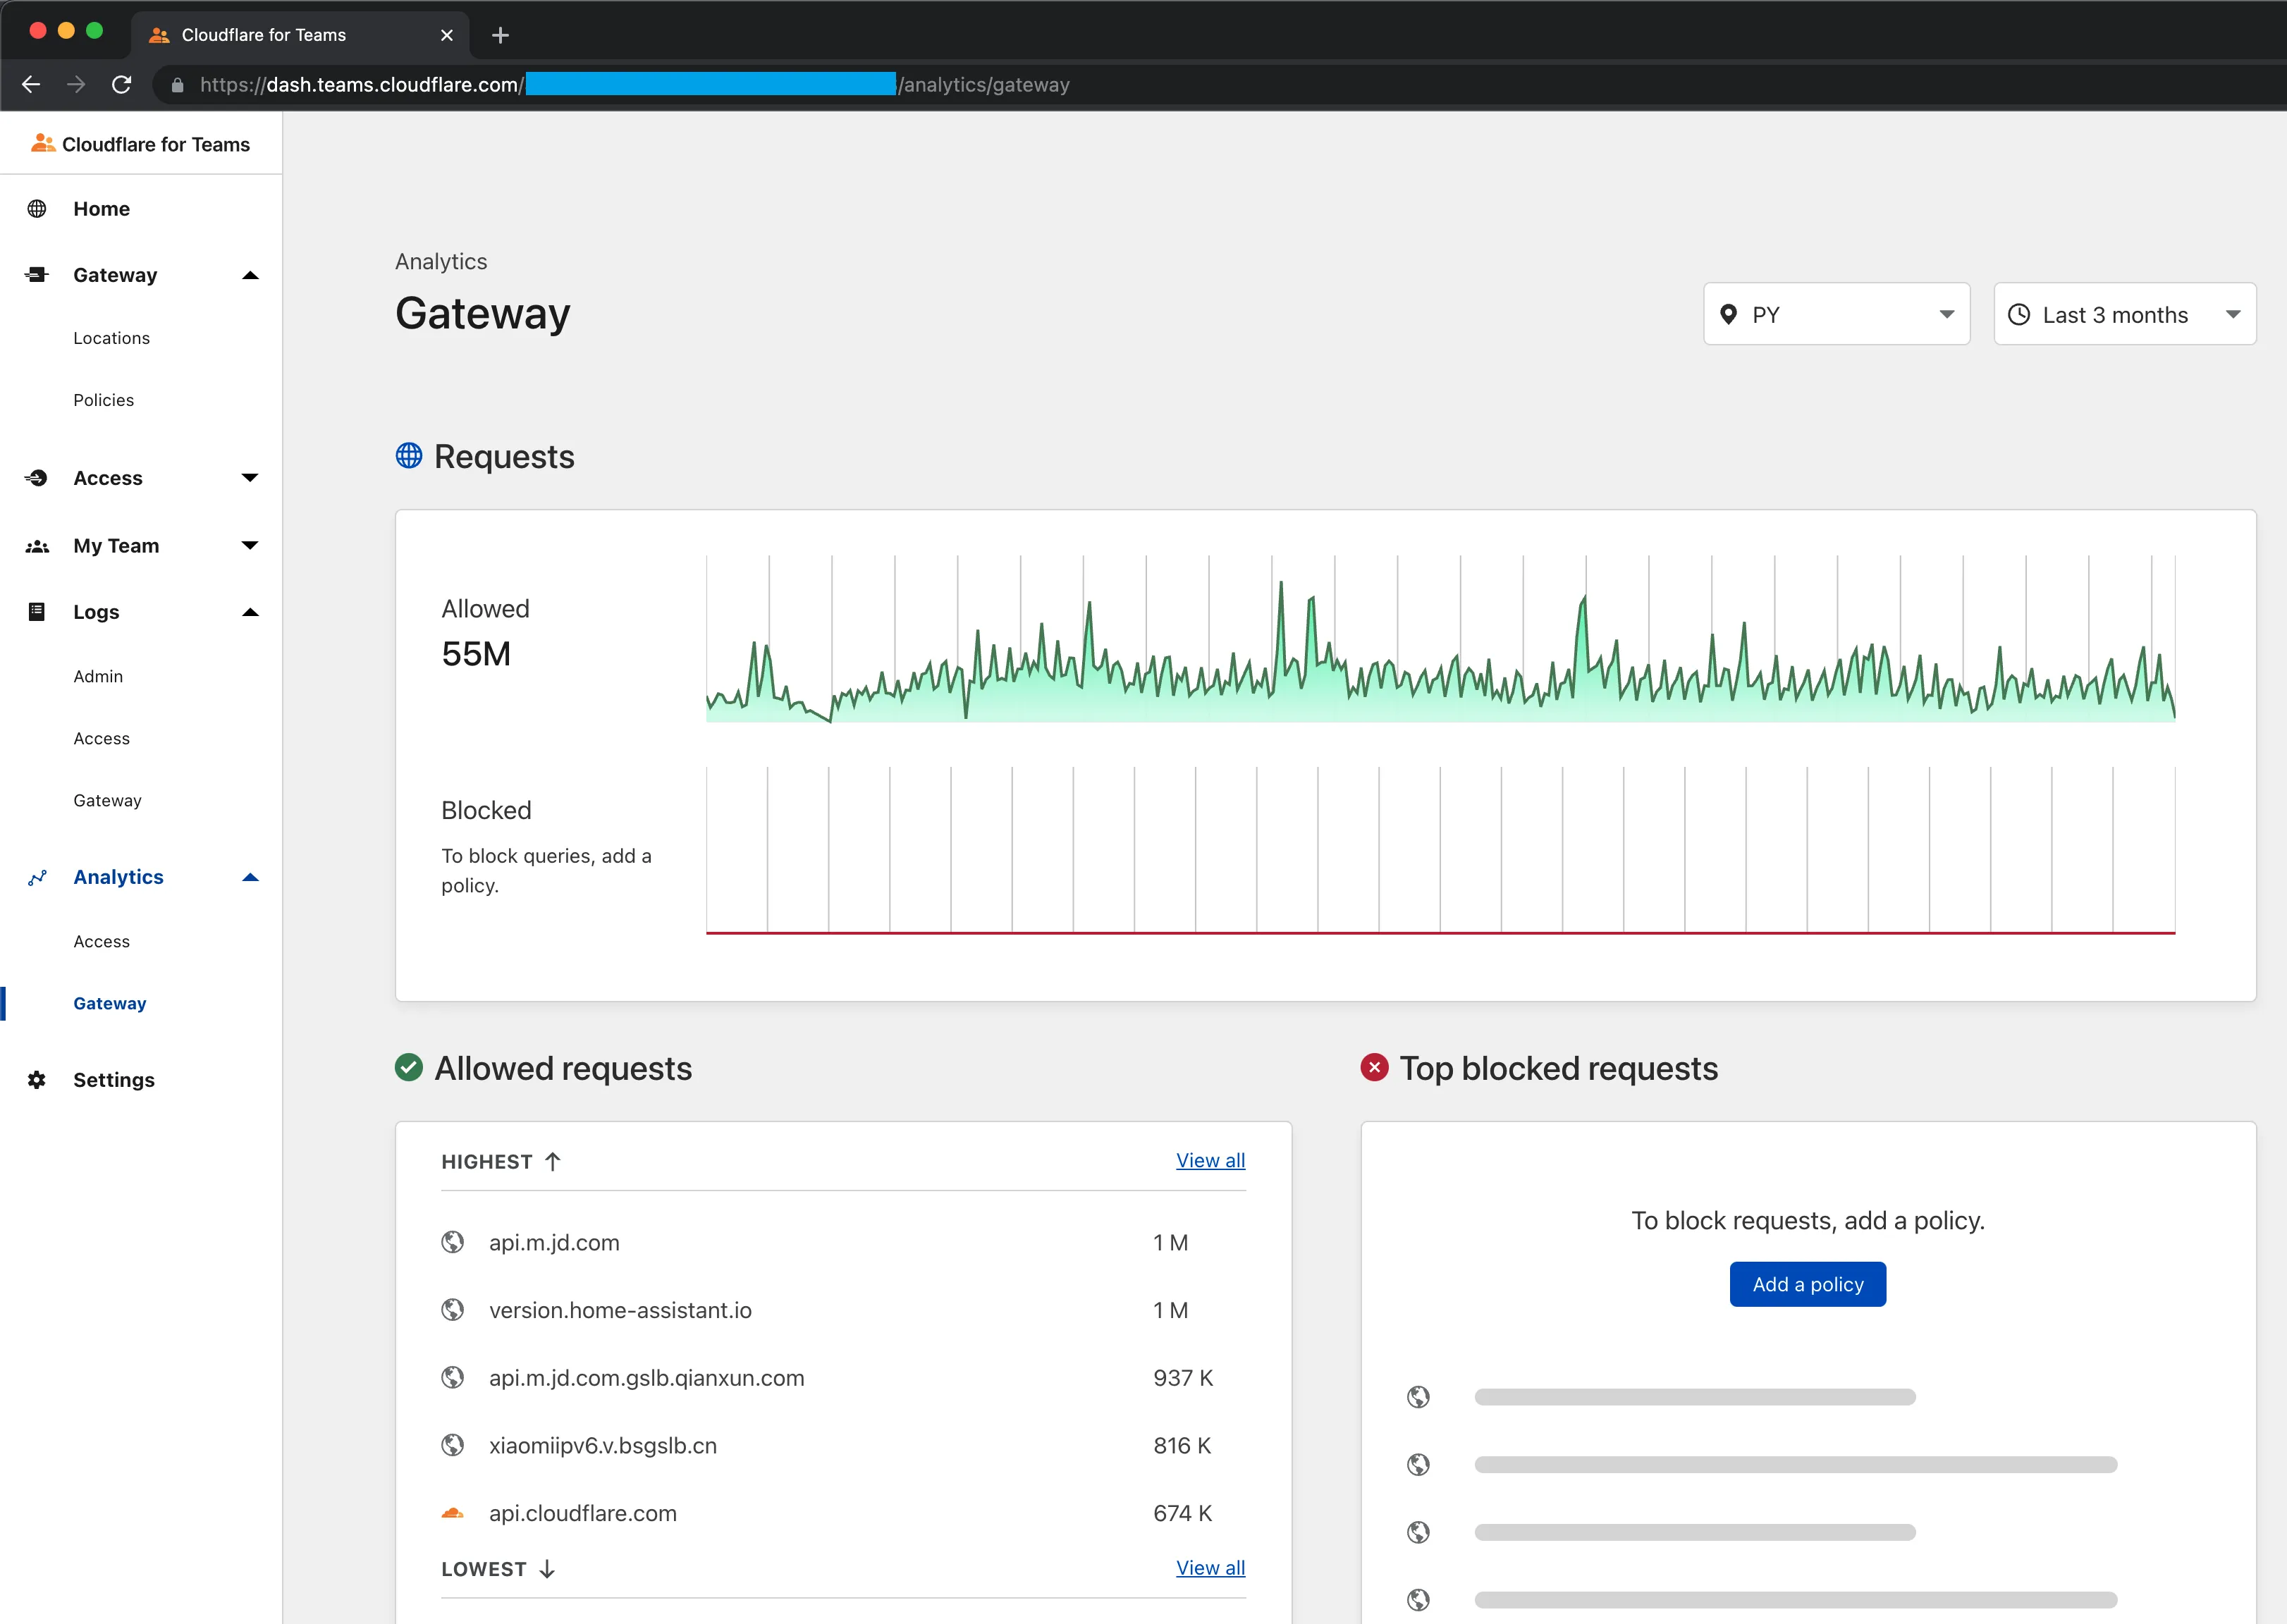Click the api.m.jd.com domain entry

click(554, 1242)
